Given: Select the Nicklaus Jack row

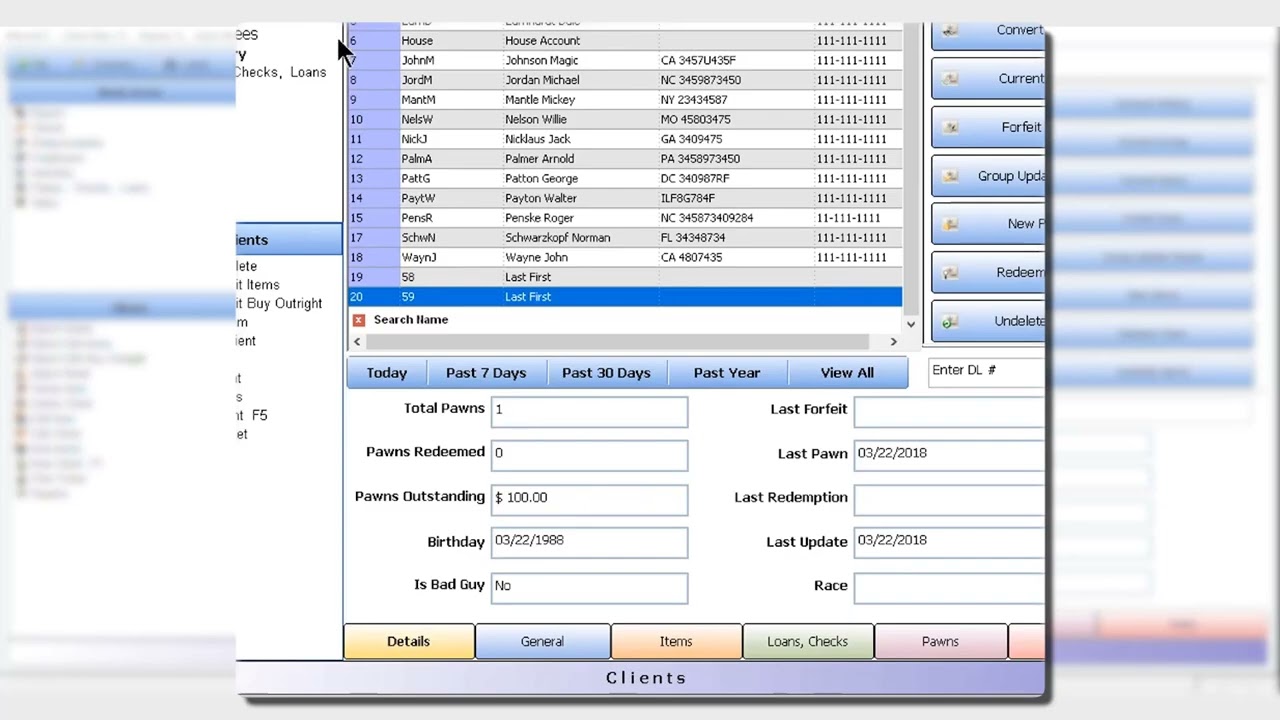Looking at the screenshot, I should [625, 139].
